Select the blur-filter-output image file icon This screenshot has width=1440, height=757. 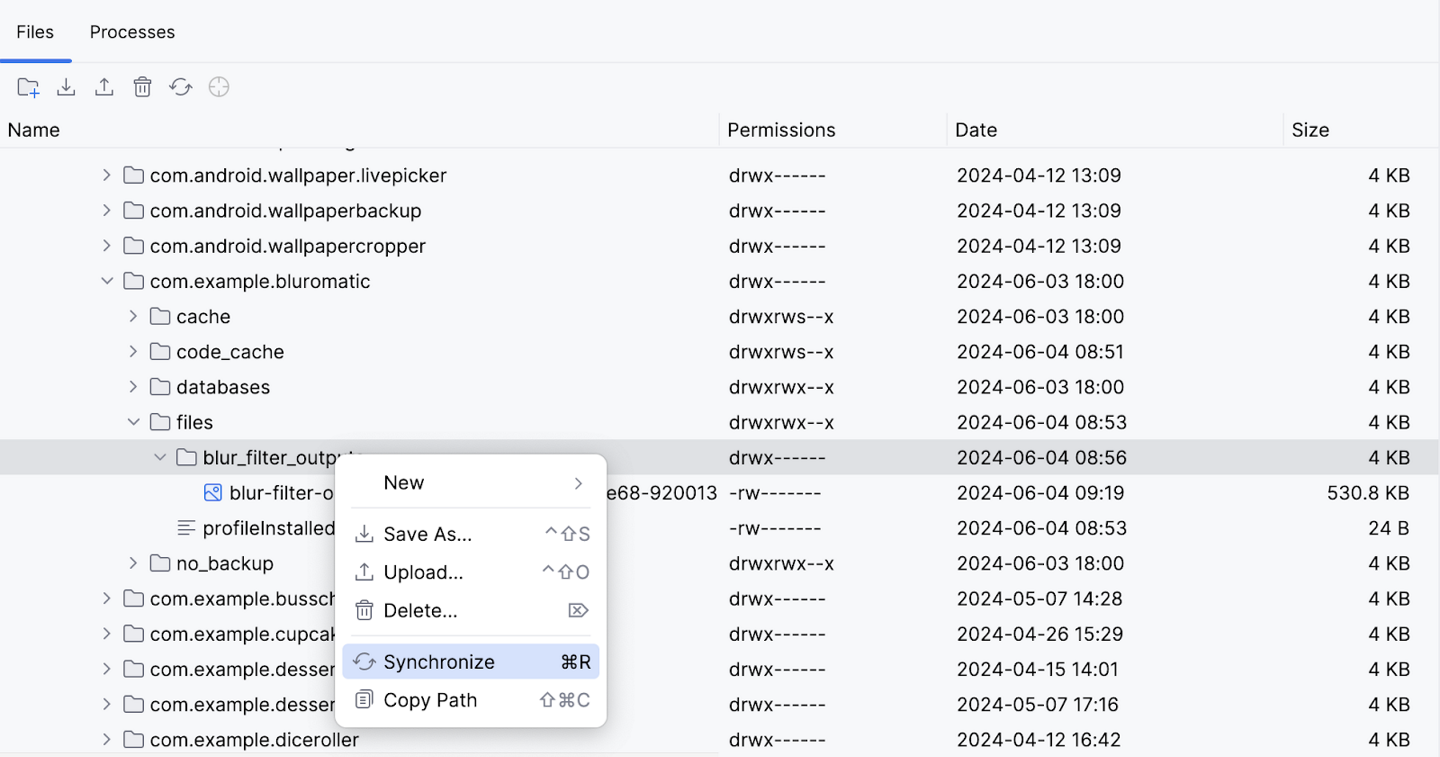tap(213, 493)
